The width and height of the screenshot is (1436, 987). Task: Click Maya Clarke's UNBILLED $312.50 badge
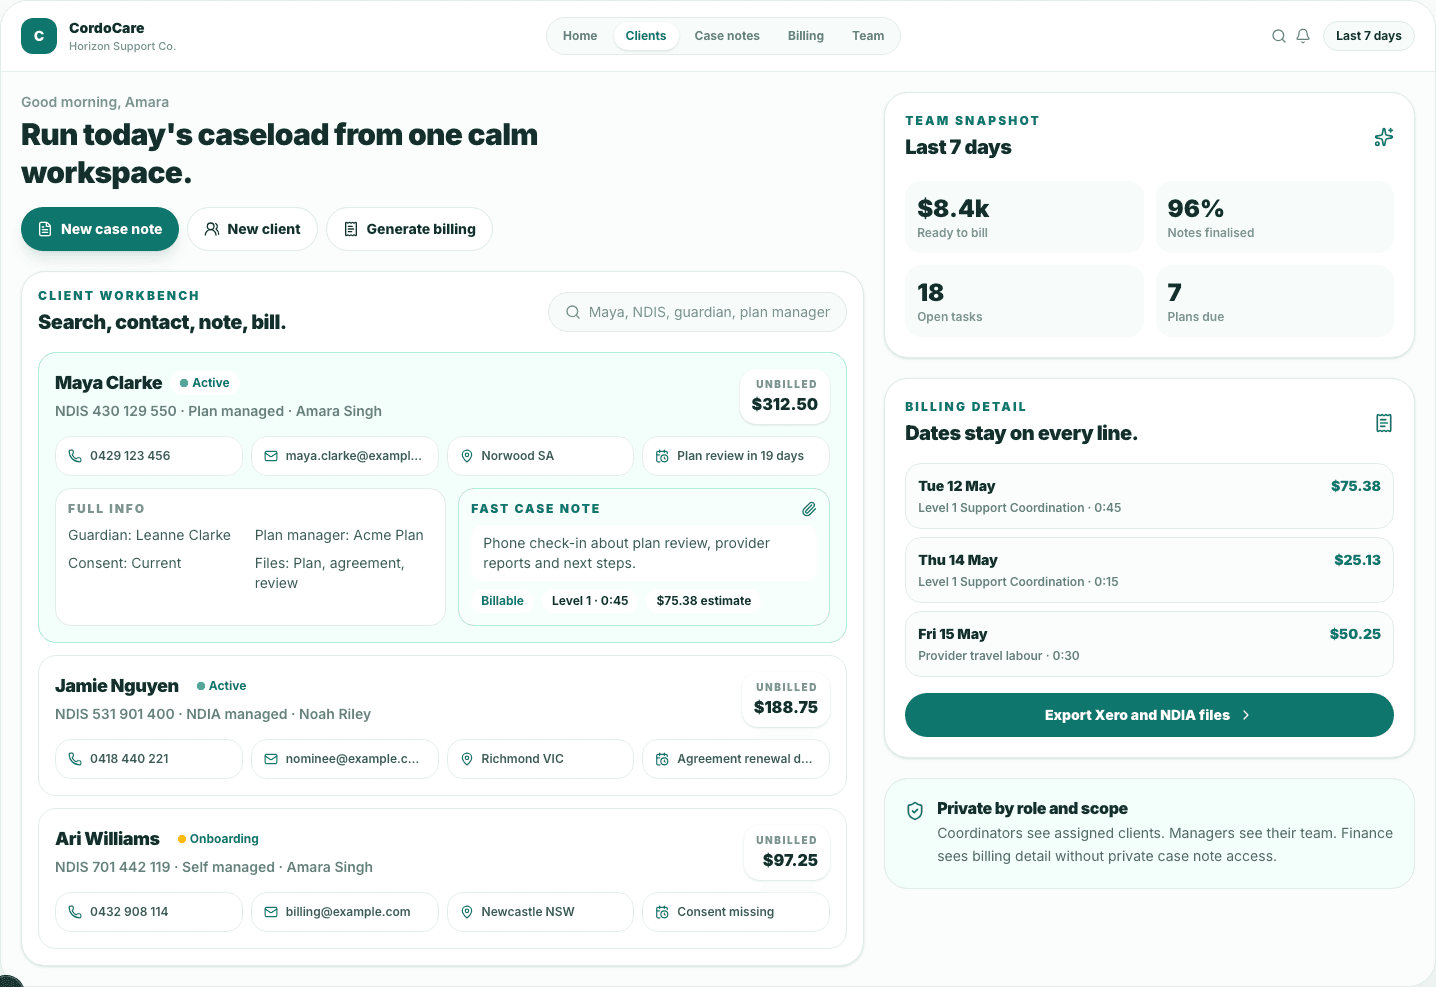pyautogui.click(x=785, y=395)
